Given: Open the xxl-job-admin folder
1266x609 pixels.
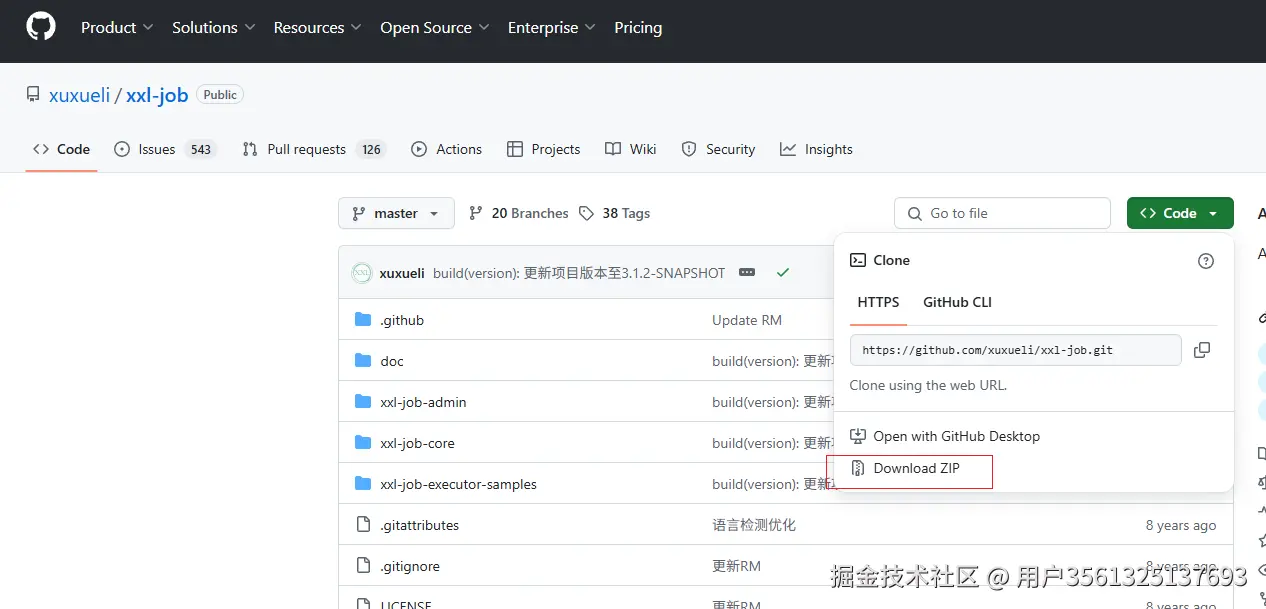Looking at the screenshot, I should coord(423,402).
